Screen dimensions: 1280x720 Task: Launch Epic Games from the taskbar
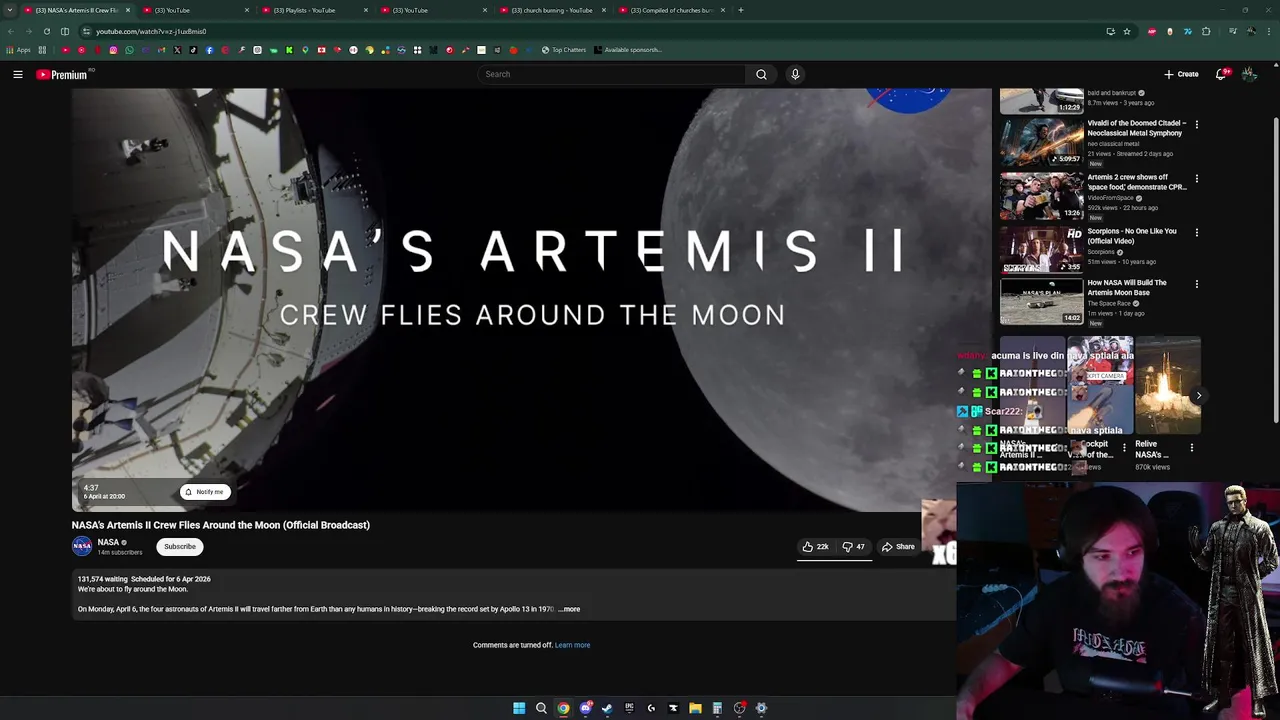point(629,708)
